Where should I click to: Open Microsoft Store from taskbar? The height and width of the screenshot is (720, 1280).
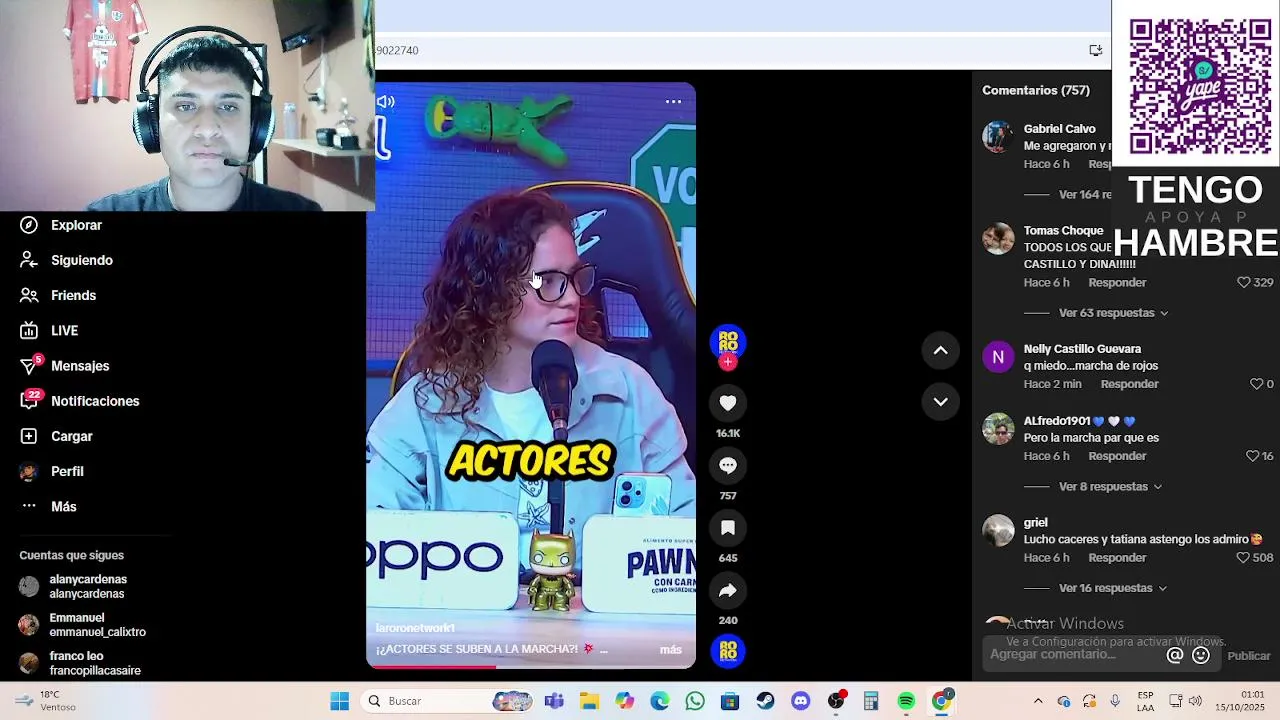coord(730,701)
